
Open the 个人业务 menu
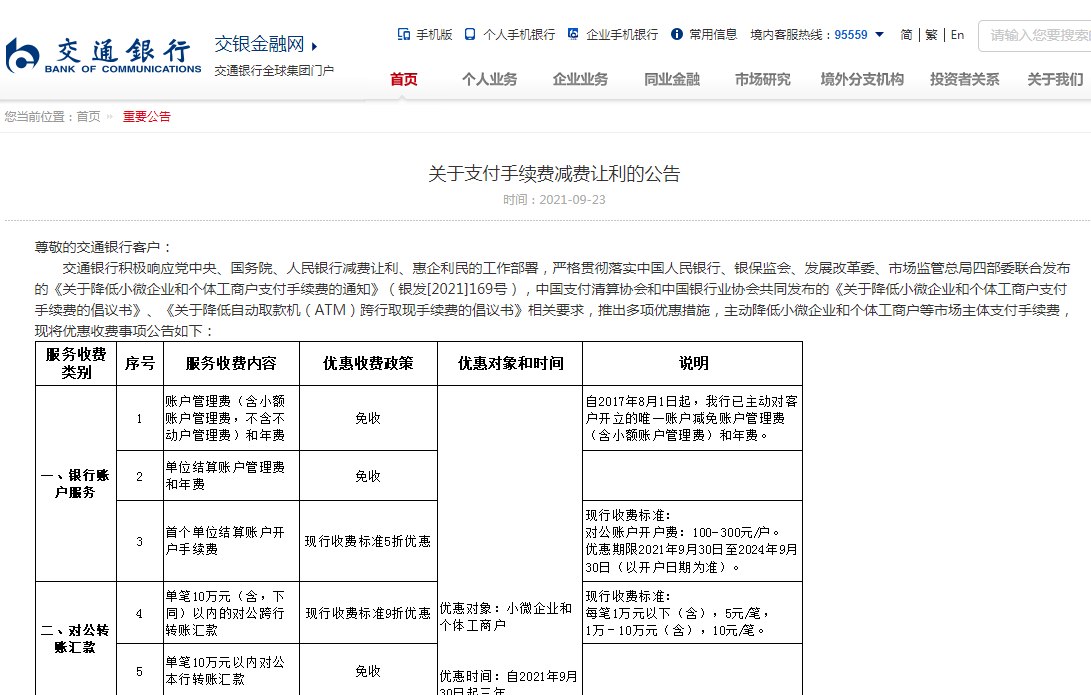pyautogui.click(x=489, y=79)
